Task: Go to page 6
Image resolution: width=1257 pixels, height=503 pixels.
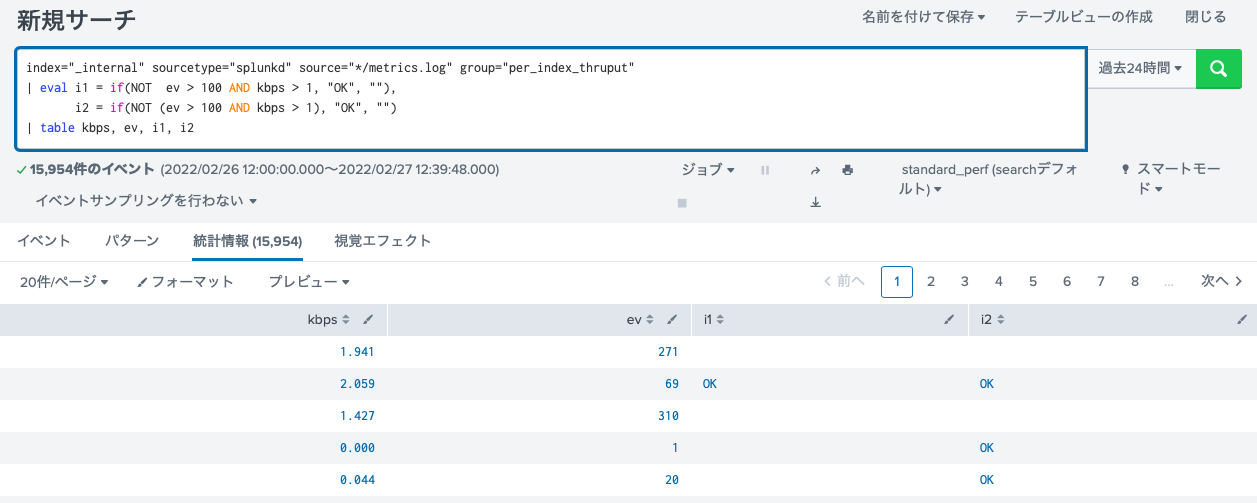Action: click(1067, 282)
